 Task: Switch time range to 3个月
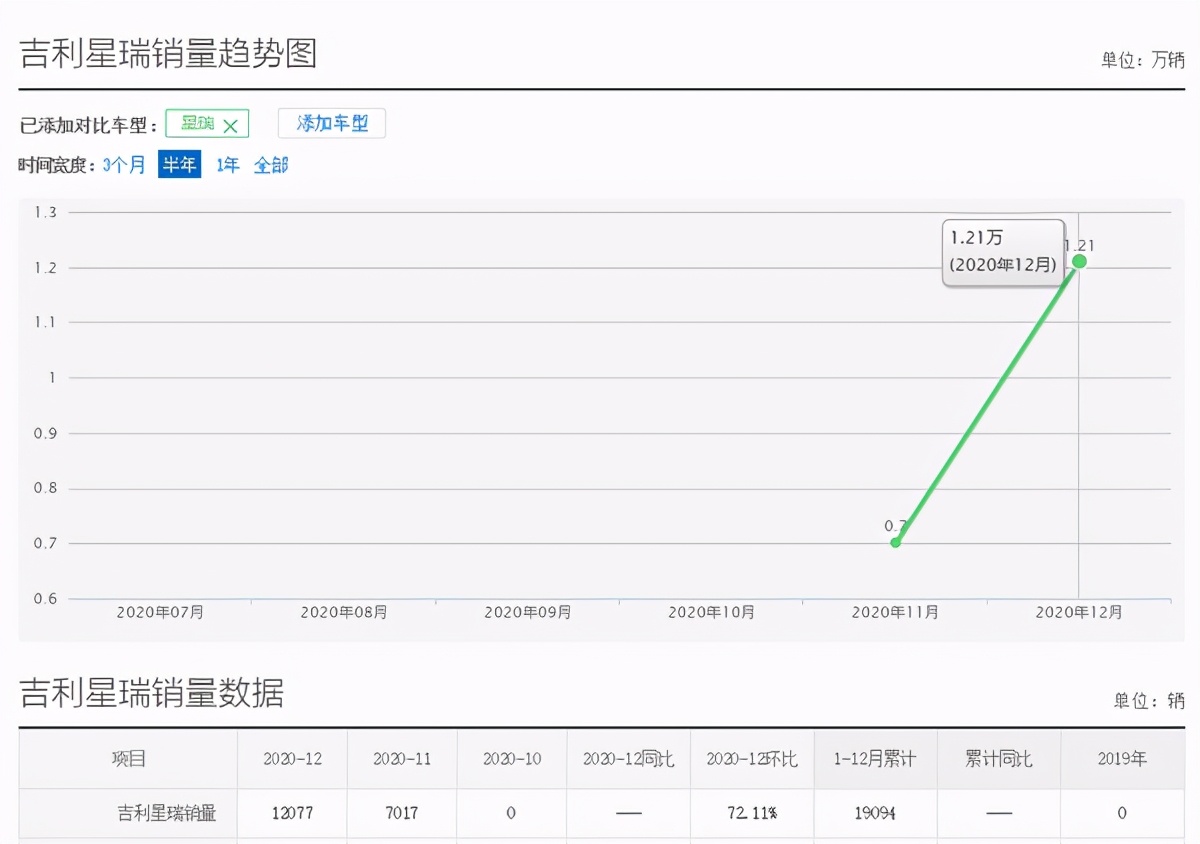[124, 165]
